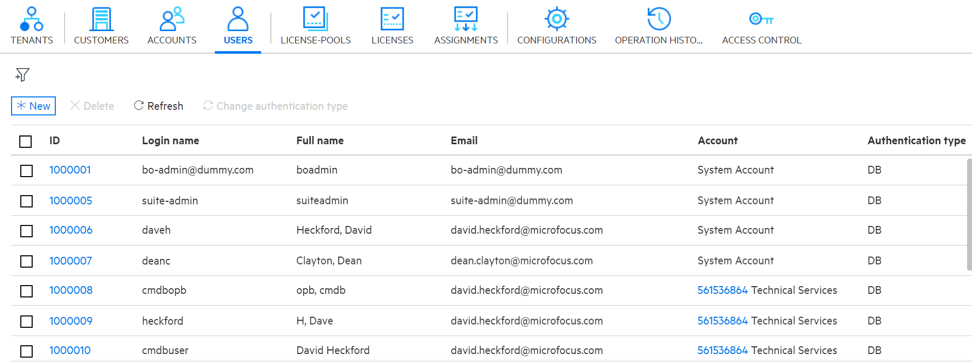Sort by Authentication type column header
The height and width of the screenshot is (362, 972).
click(x=916, y=140)
